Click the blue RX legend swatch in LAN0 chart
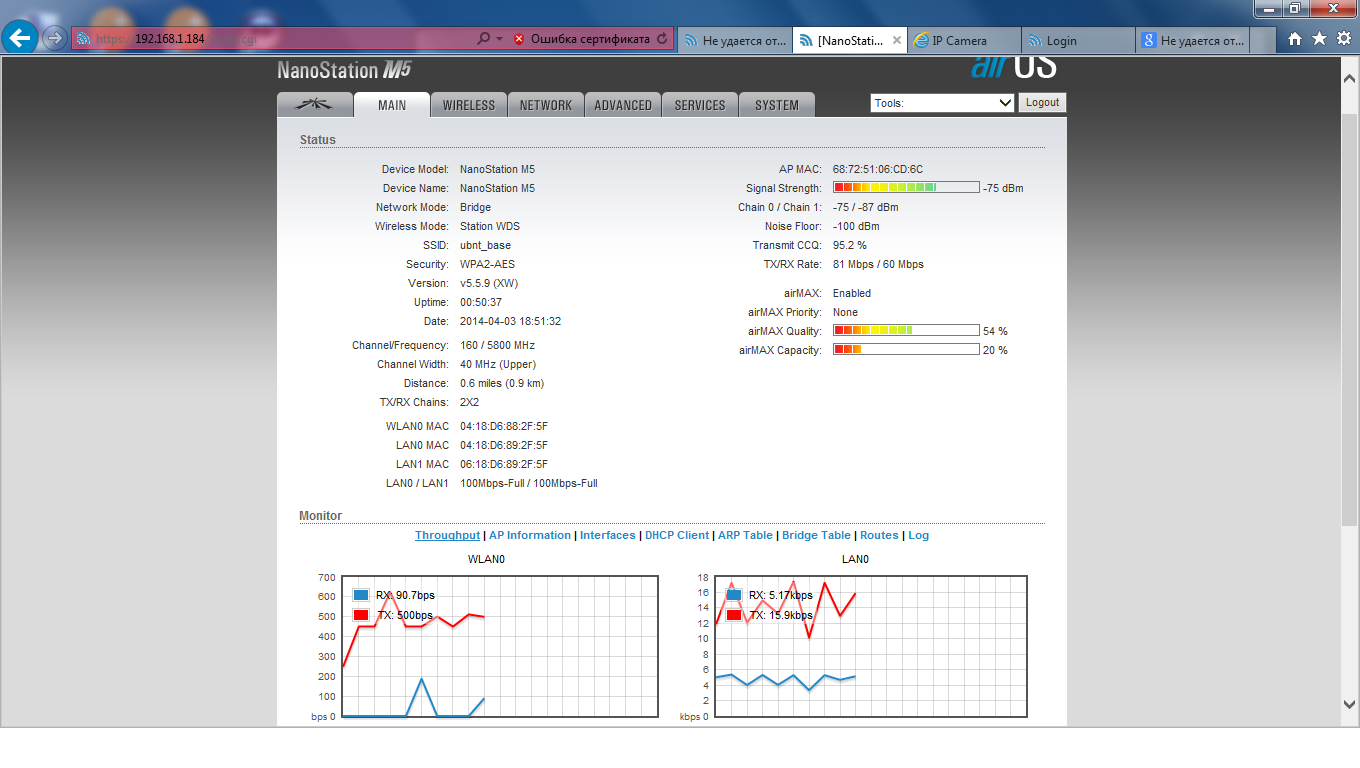Image resolution: width=1360 pixels, height=768 pixels. (734, 595)
